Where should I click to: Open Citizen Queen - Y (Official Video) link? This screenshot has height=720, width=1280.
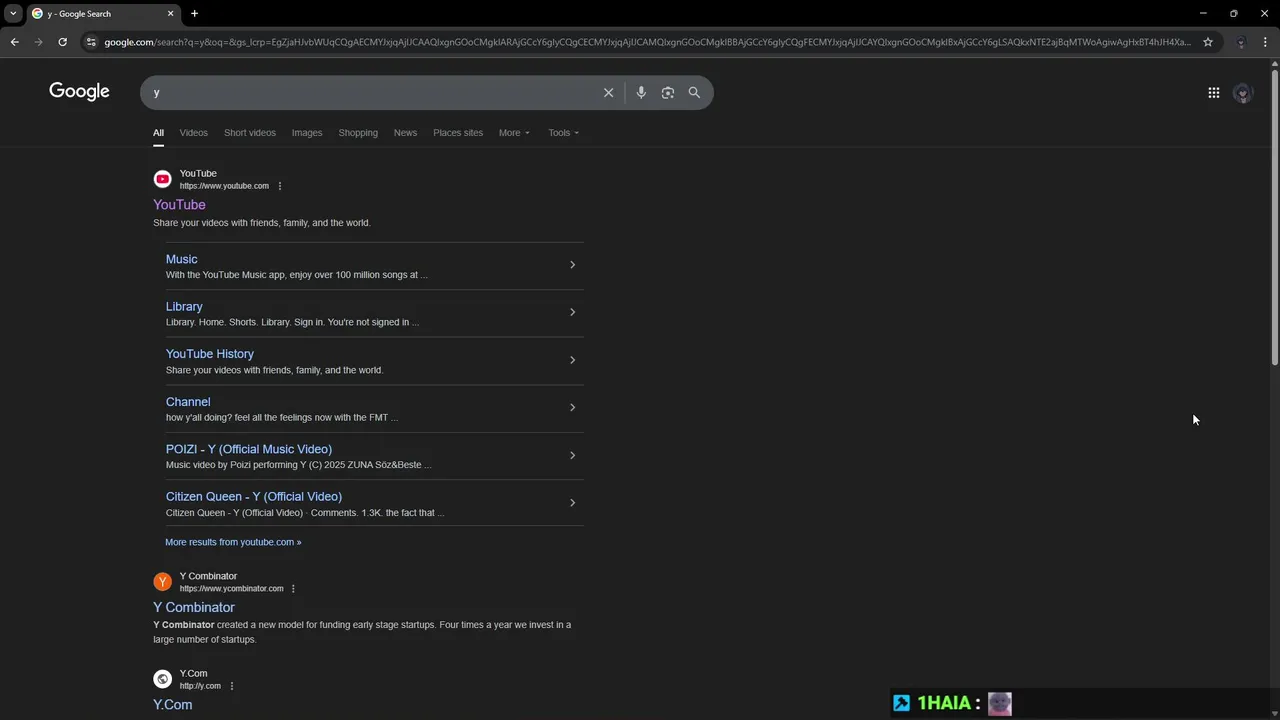pos(254,497)
